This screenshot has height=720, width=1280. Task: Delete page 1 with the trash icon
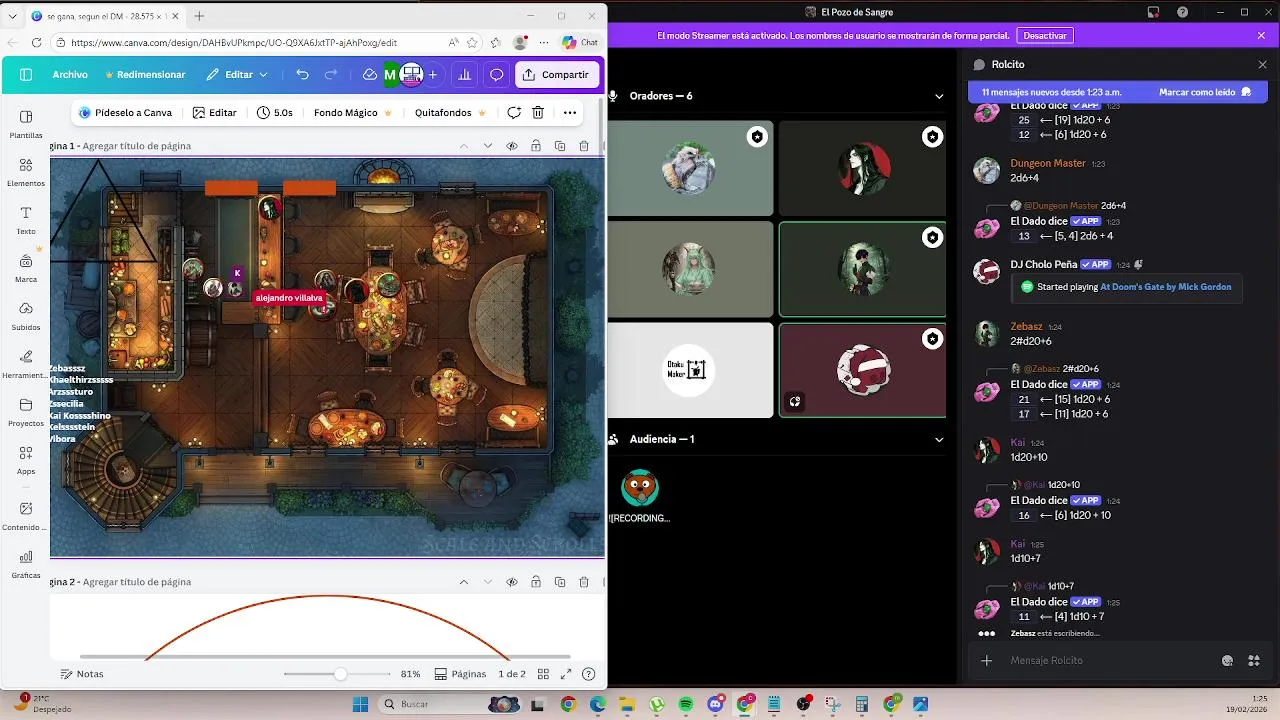point(584,146)
